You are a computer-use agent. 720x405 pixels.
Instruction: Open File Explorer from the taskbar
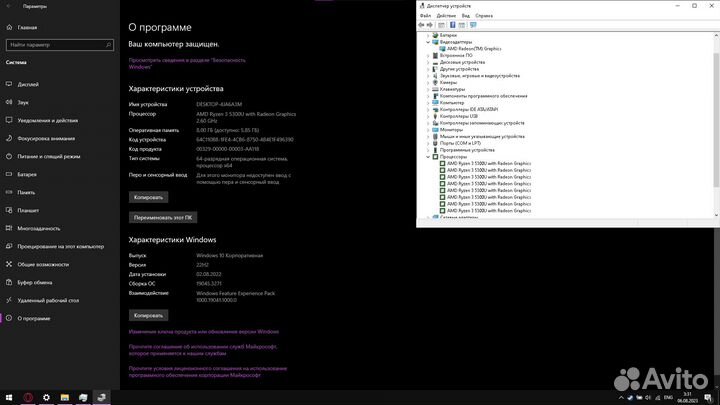65,398
